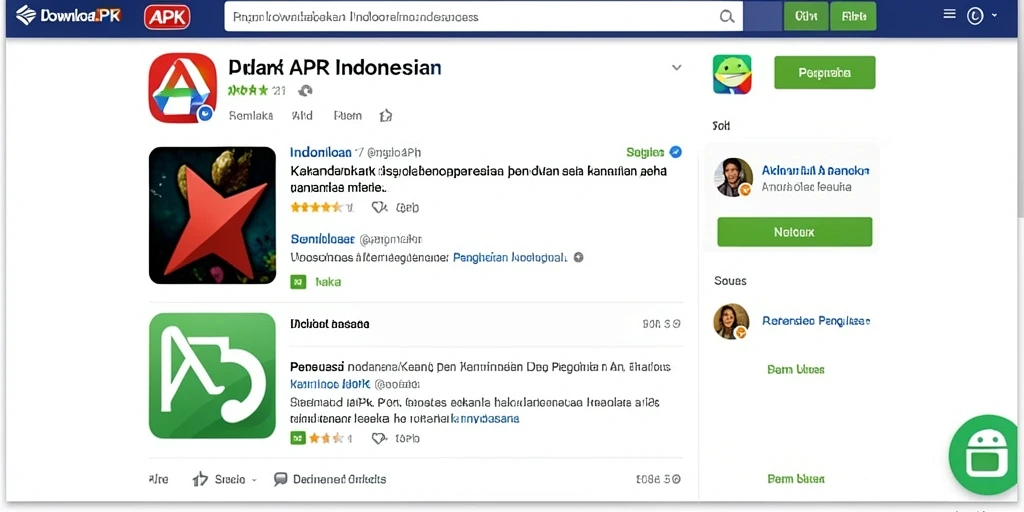Image resolution: width=1024 pixels, height=512 pixels.
Task: Click the Download APK logo in header
Action: (x=69, y=15)
